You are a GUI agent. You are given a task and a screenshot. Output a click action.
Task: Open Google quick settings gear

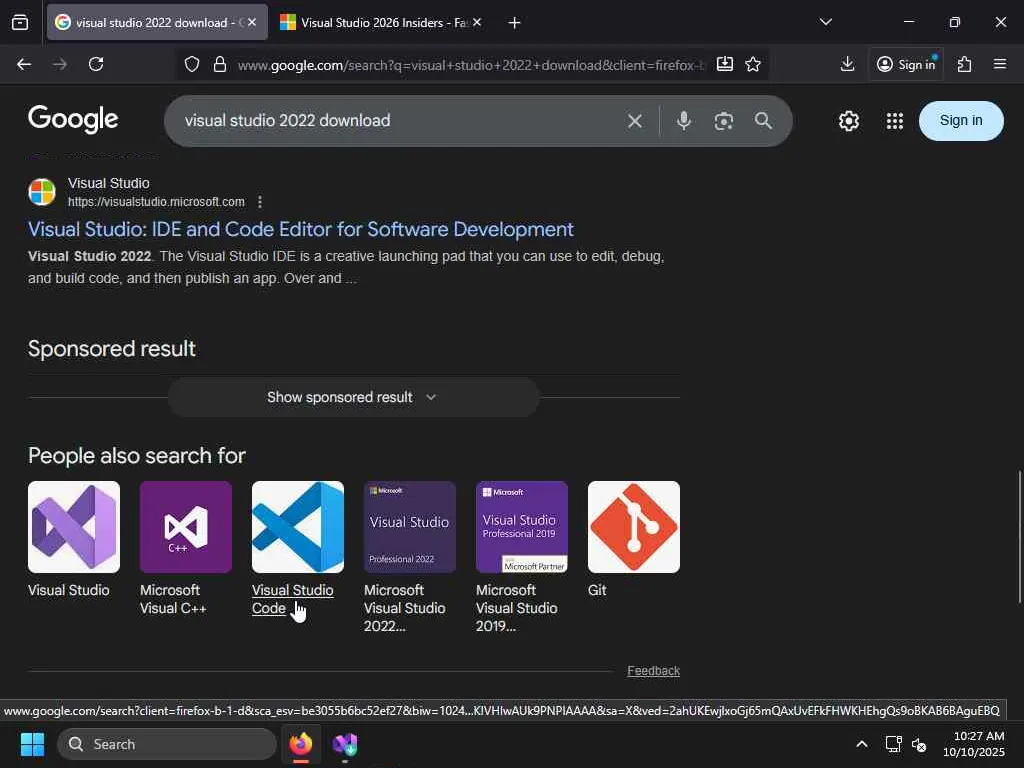849,121
